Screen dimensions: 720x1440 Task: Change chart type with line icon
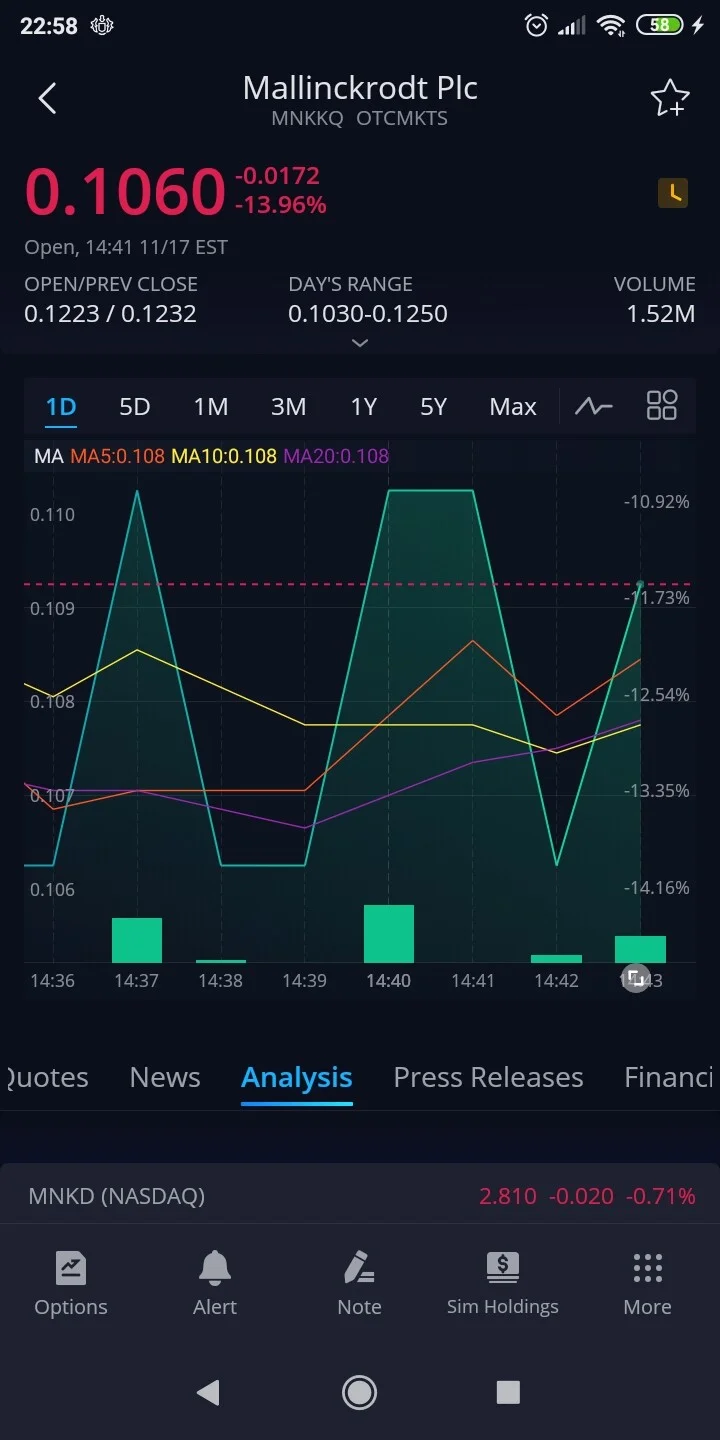[x=593, y=406]
